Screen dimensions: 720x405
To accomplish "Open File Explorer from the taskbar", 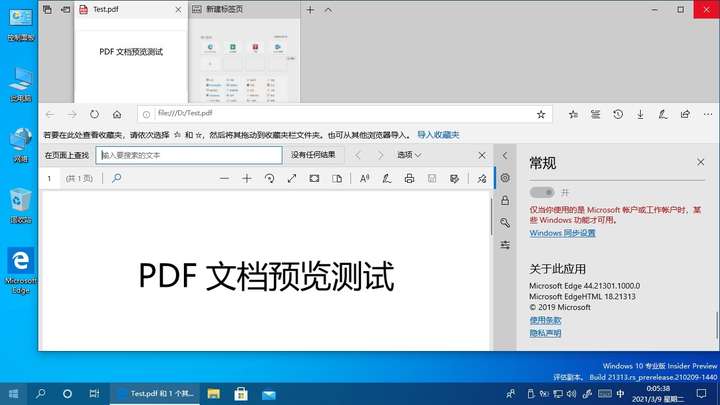I will coord(214,394).
